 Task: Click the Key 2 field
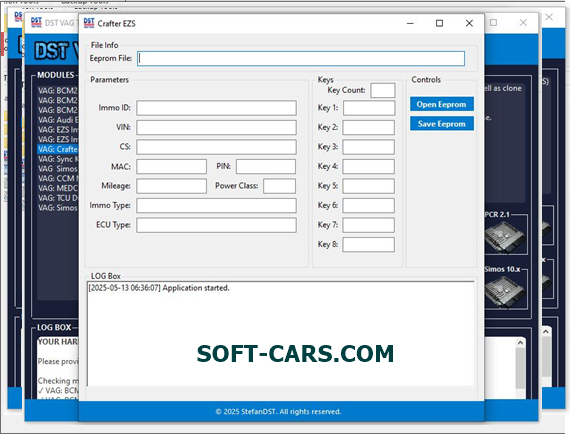coord(369,128)
